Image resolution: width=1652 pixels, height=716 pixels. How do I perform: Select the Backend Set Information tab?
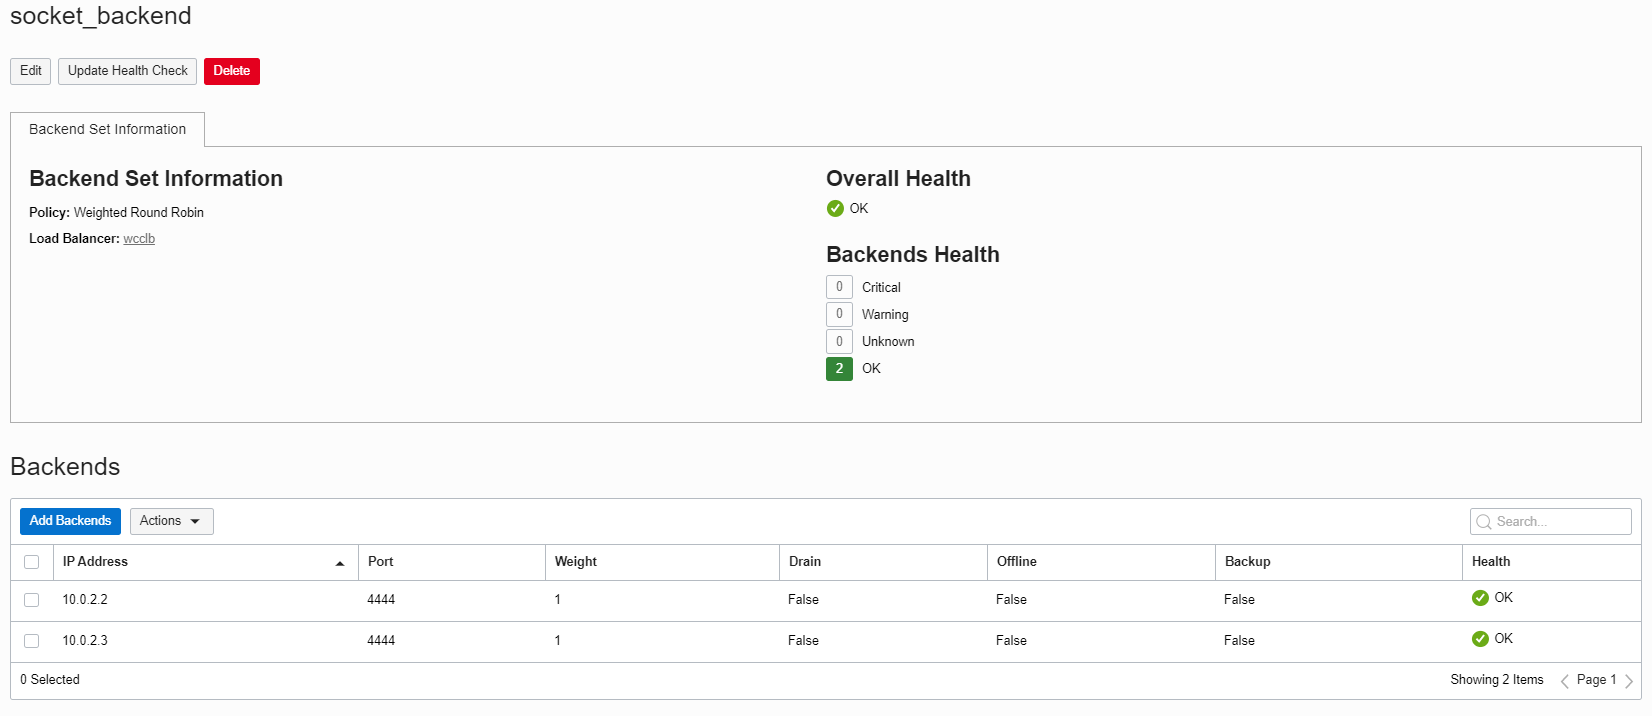(x=107, y=129)
